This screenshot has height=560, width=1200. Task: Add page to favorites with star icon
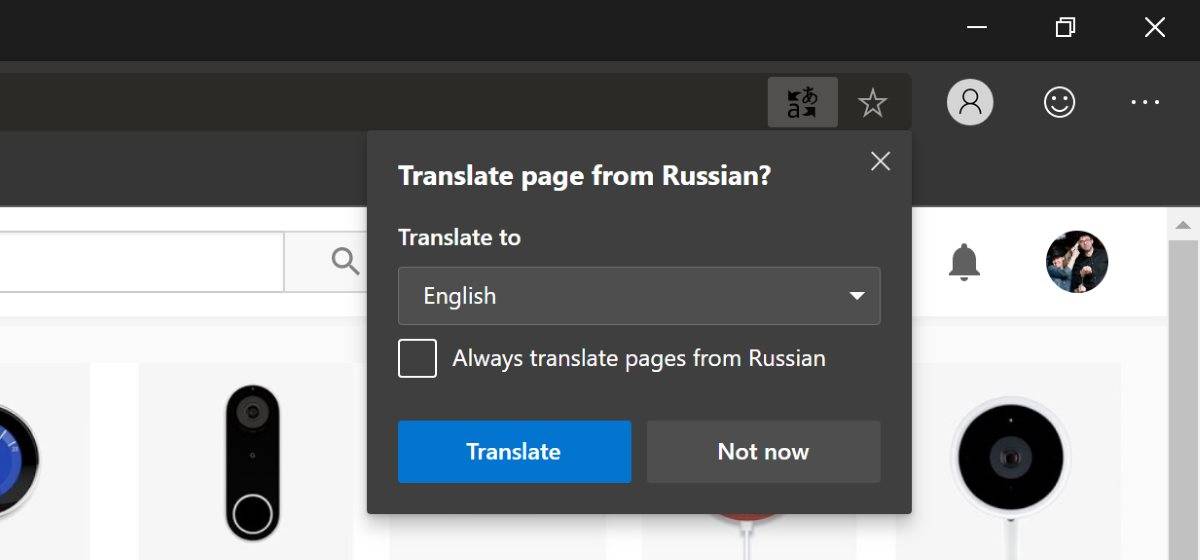(873, 102)
